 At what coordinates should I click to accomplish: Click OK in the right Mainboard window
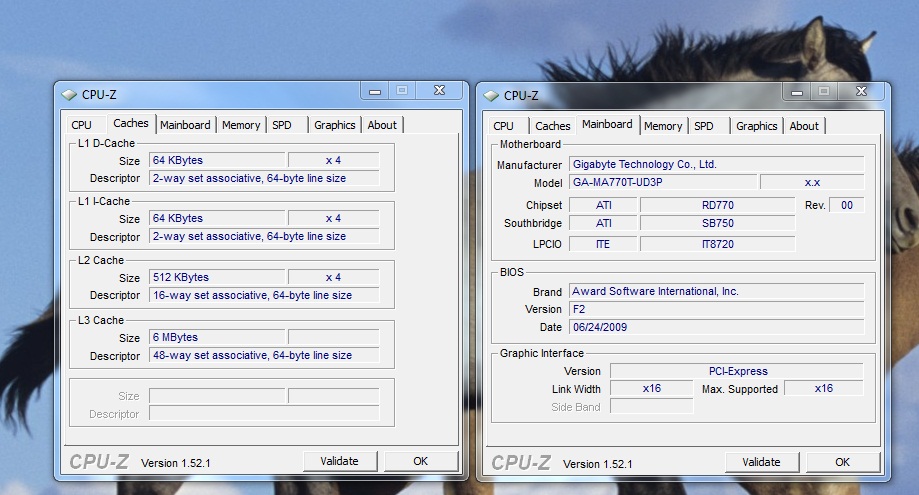(x=842, y=462)
